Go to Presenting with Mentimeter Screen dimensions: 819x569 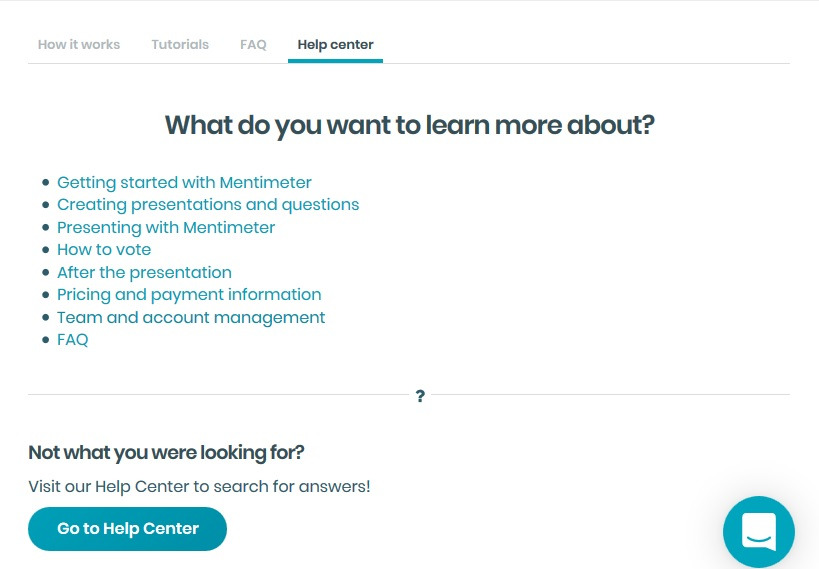166,228
